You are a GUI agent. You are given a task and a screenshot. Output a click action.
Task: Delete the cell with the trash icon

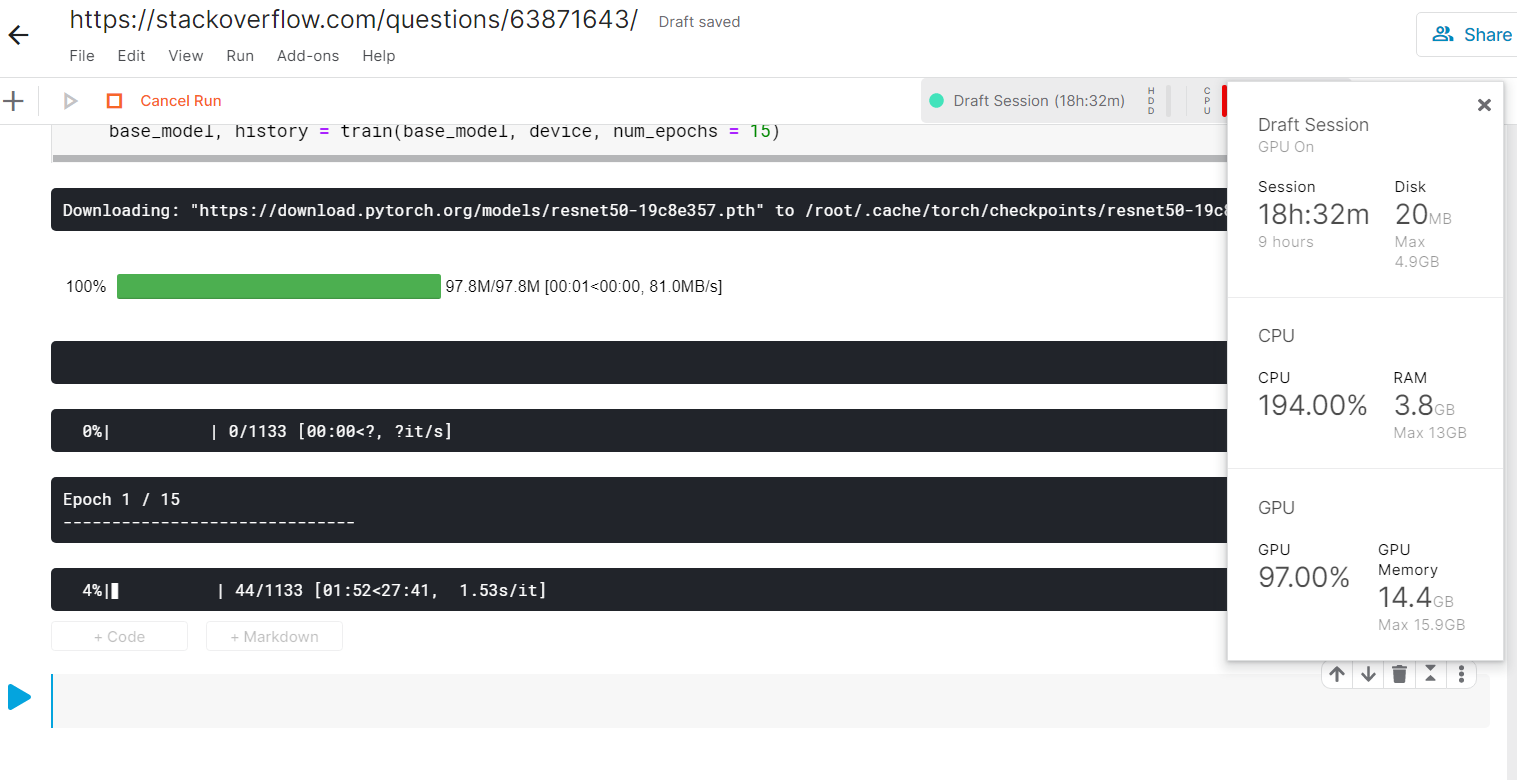pos(1399,674)
